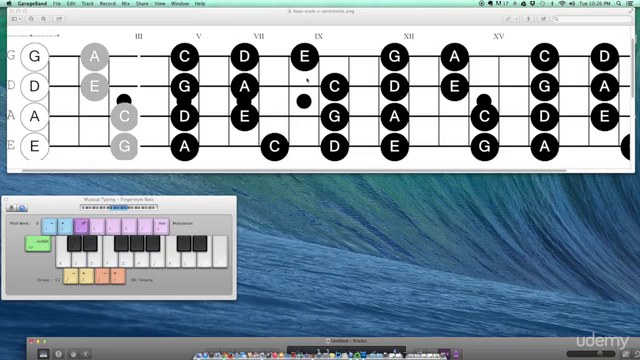Click the zoom in magnifier in Preview

(44, 19)
